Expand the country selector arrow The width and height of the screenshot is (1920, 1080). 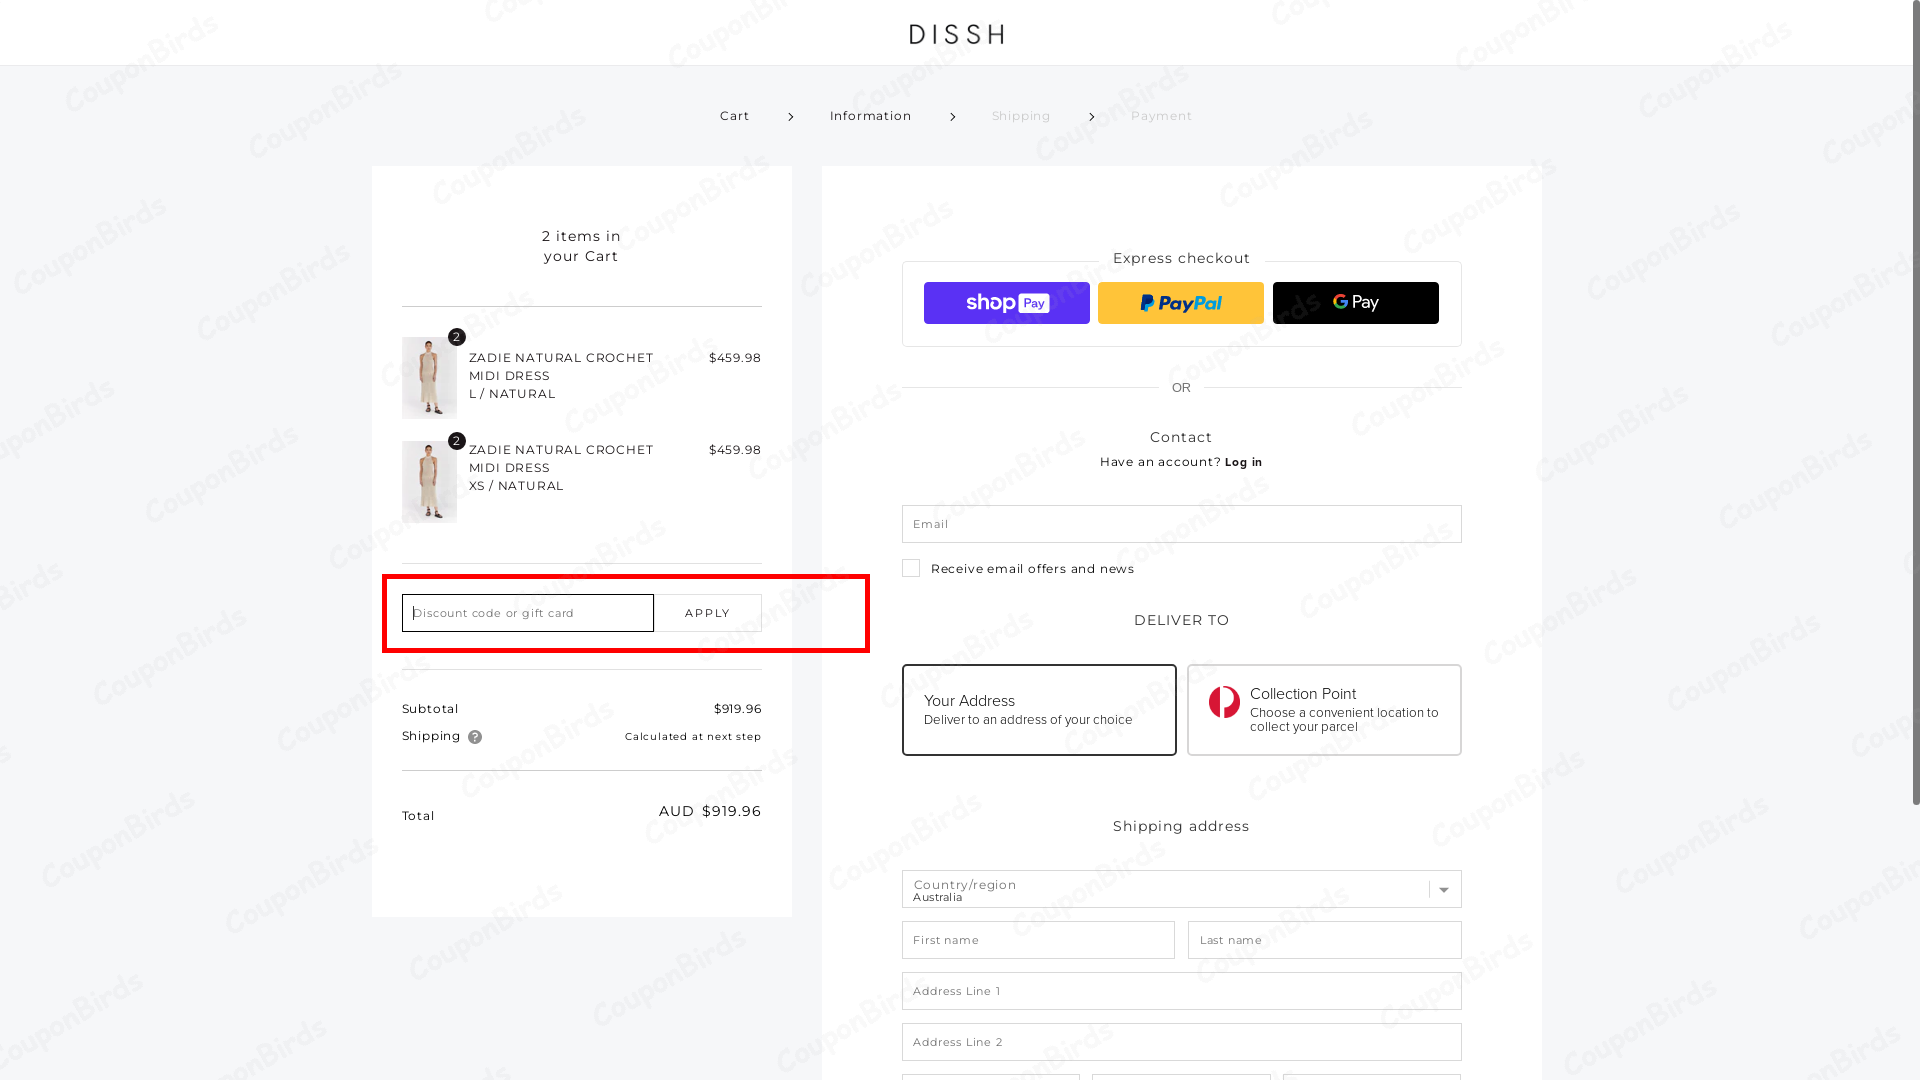coord(1442,889)
